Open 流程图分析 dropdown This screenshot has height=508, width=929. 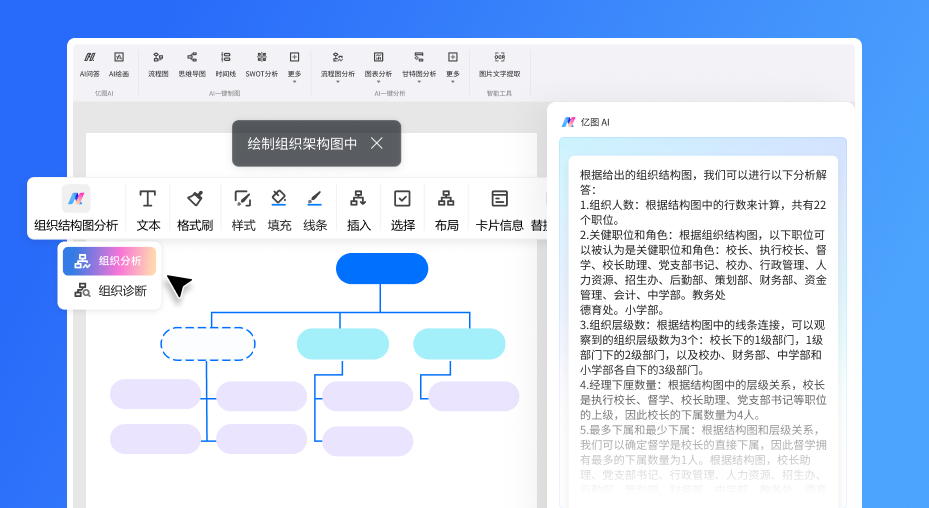point(338,67)
